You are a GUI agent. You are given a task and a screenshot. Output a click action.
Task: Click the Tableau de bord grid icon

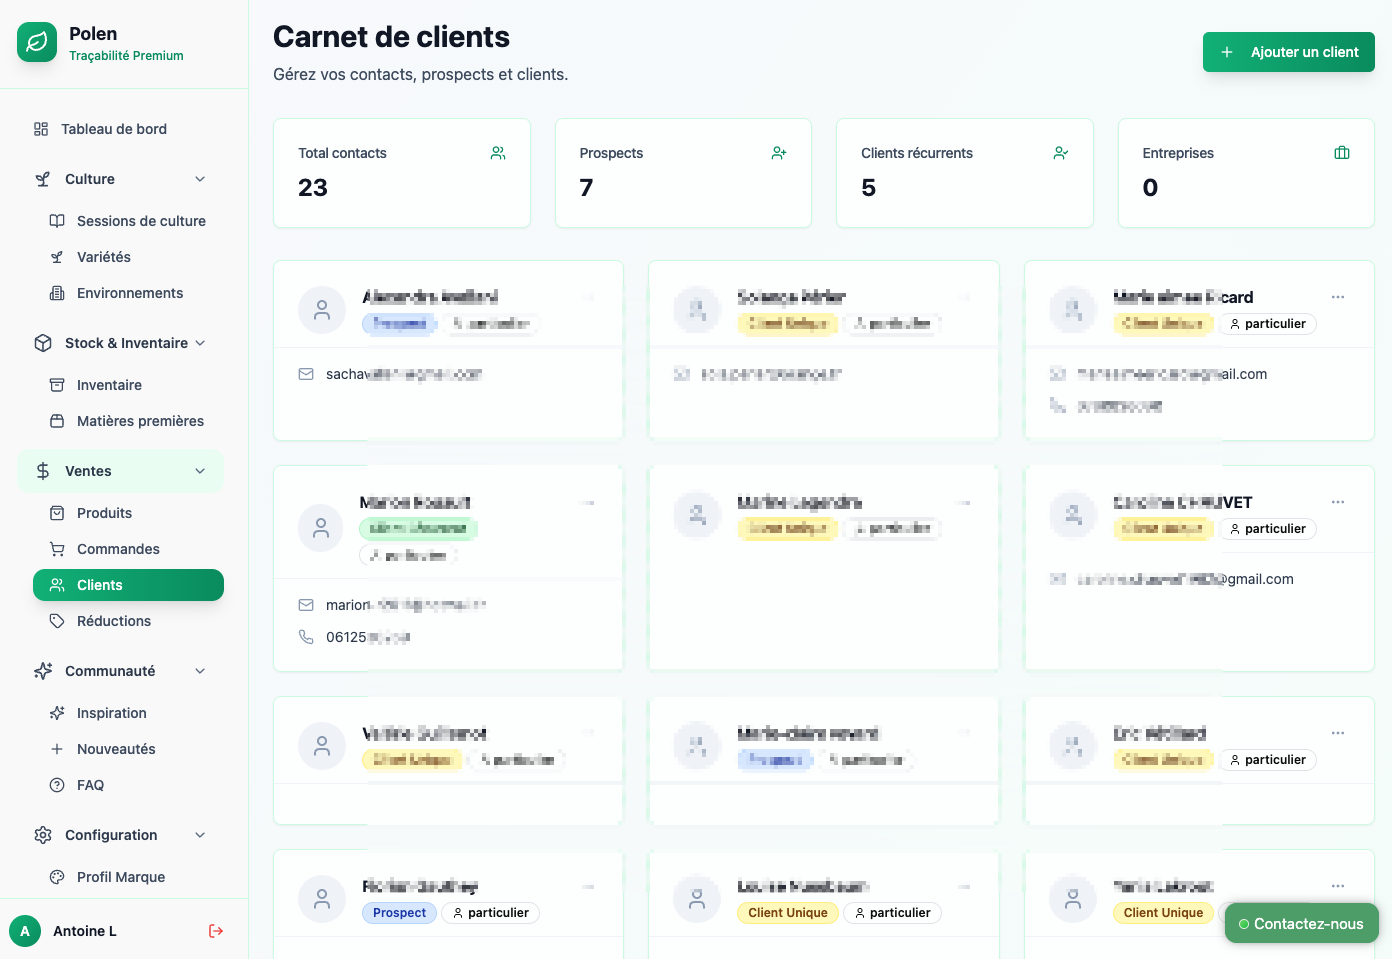(41, 129)
